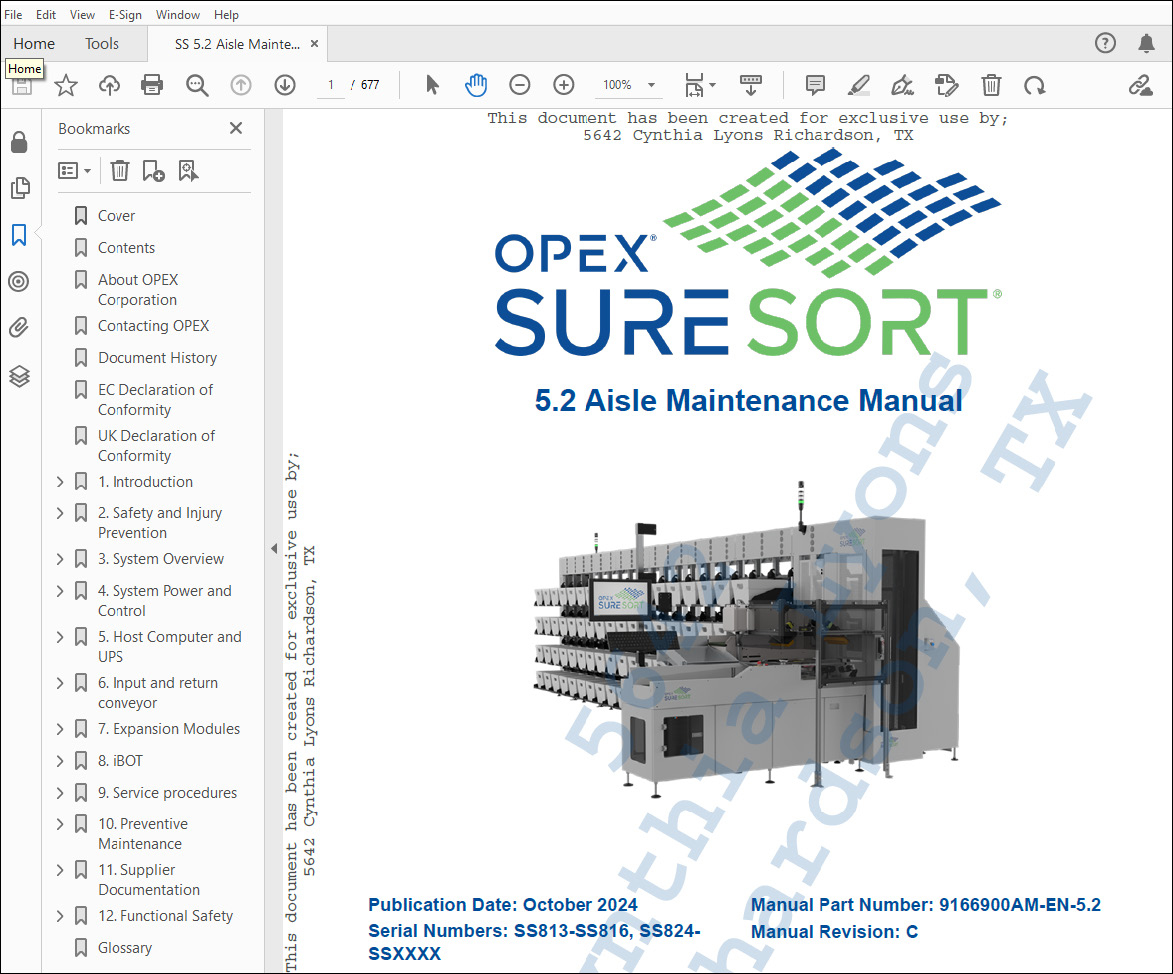Zoom out with minus button
The height and width of the screenshot is (974, 1173).
click(520, 85)
